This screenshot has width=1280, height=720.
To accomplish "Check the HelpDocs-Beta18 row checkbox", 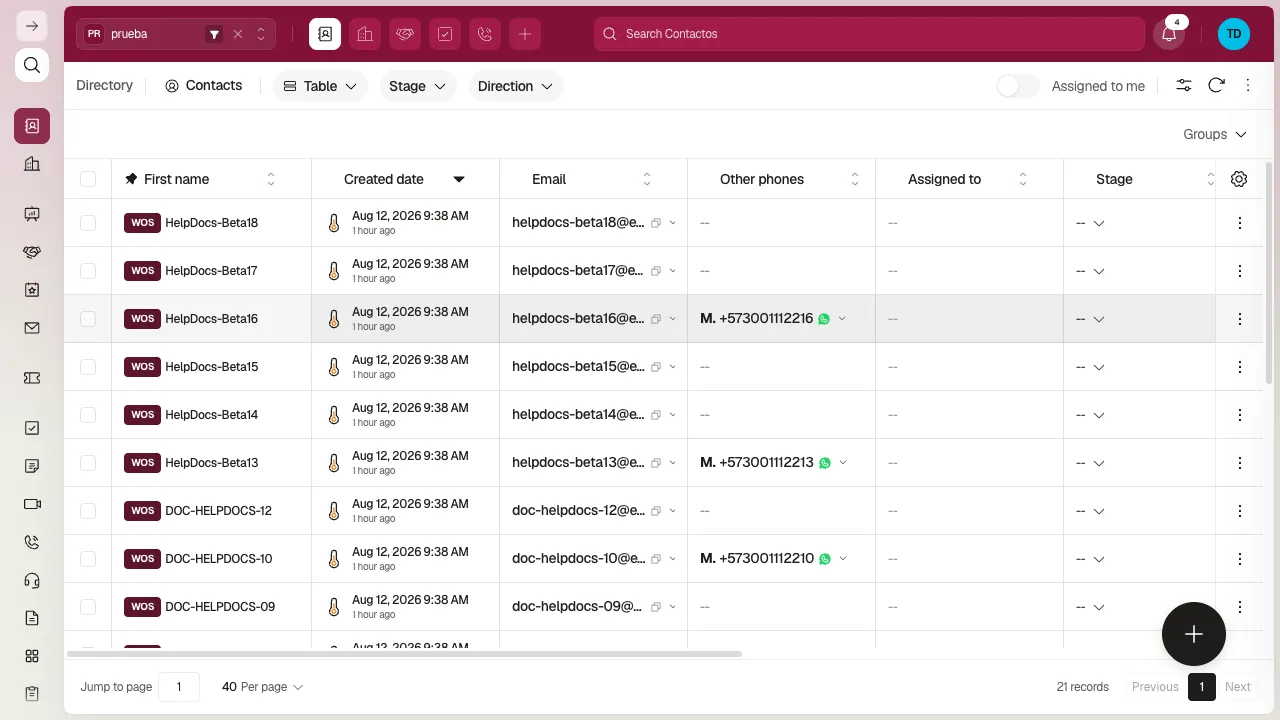I will coord(88,223).
